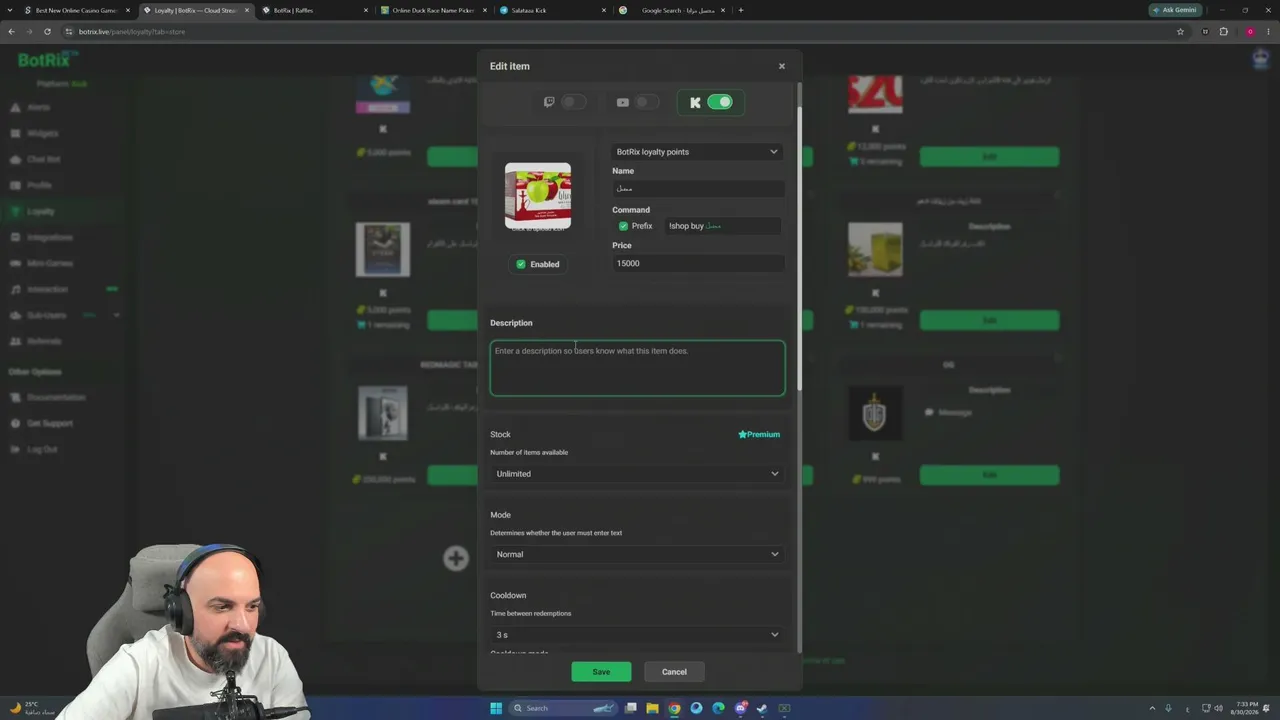Show hidden system tray icons
1280x720 pixels.
[x=1152, y=708]
